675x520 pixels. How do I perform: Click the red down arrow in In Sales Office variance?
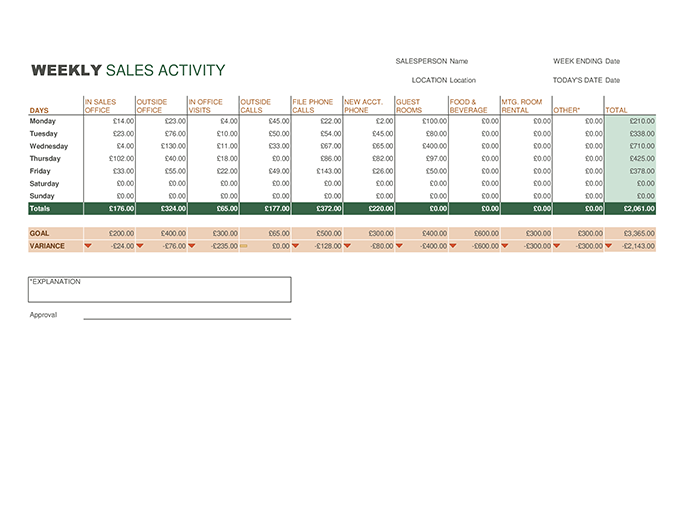click(88, 246)
